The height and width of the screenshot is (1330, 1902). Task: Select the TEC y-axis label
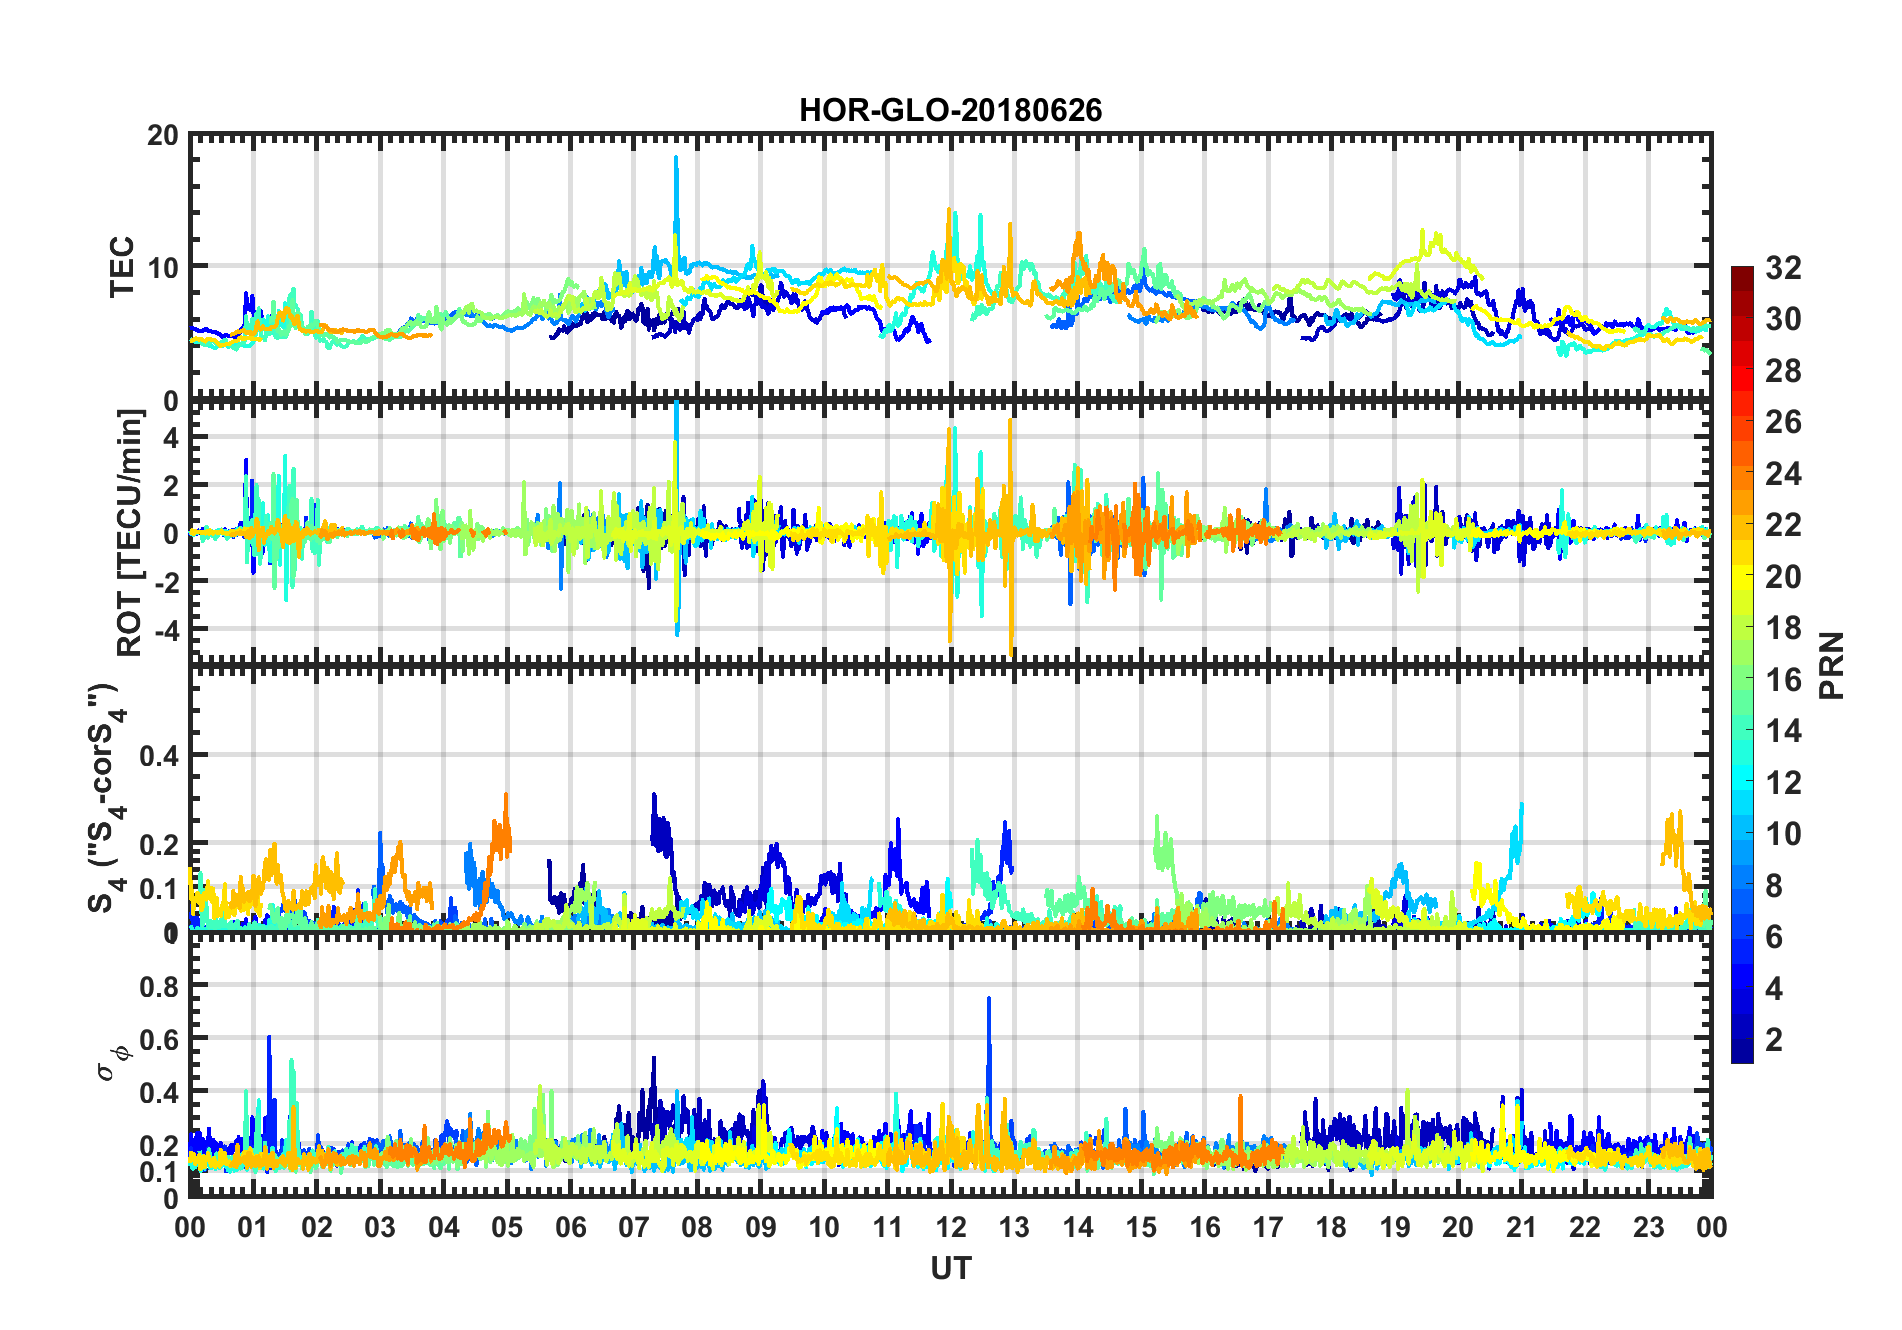pyautogui.click(x=122, y=266)
